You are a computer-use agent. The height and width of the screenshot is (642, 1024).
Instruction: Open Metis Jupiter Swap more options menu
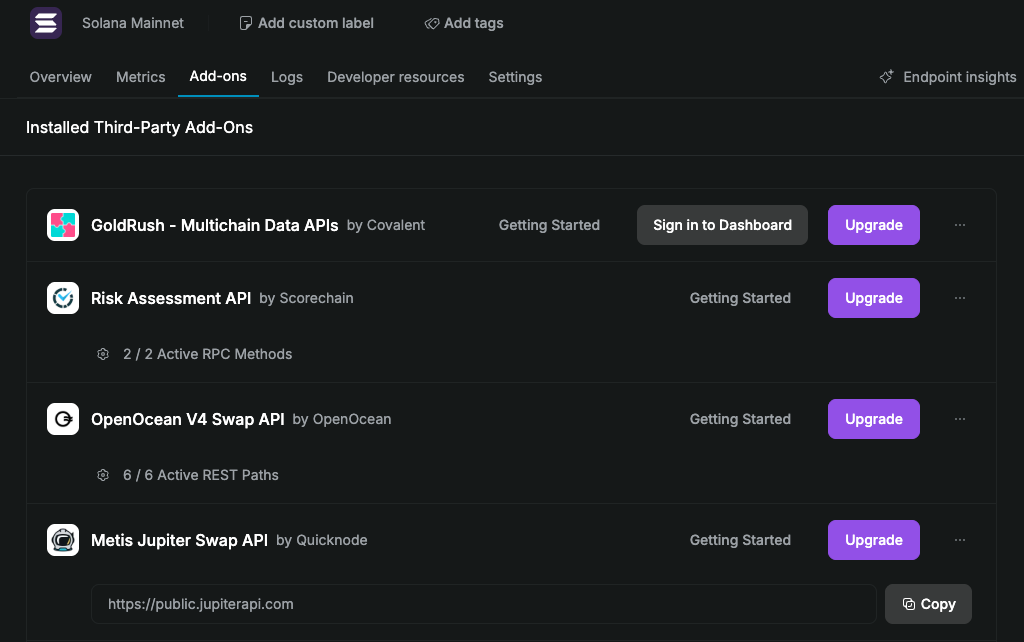pos(959,540)
